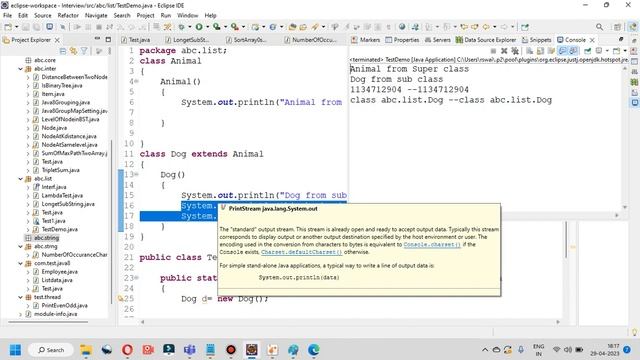Close the Project Explorer view
Screen dimensions: 640x360
coord(58,40)
